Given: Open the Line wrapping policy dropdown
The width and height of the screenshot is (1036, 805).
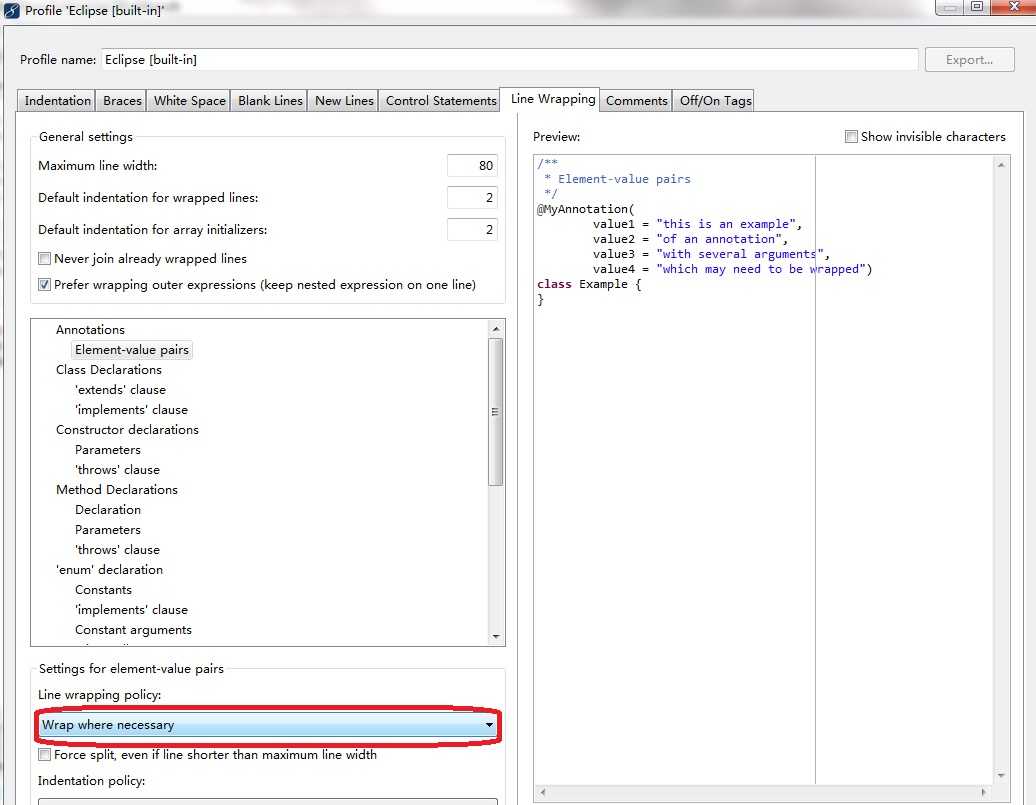Looking at the screenshot, I should click(x=268, y=725).
